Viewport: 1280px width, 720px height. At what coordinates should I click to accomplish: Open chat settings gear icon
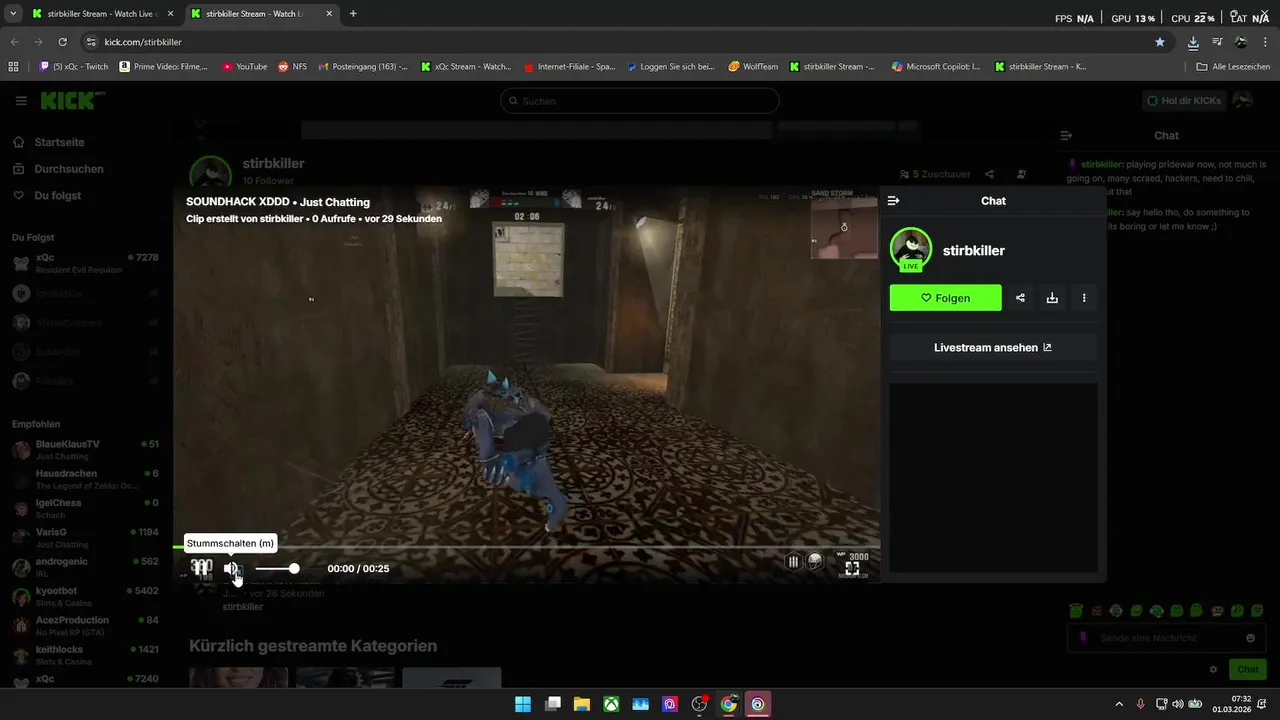pyautogui.click(x=1214, y=669)
